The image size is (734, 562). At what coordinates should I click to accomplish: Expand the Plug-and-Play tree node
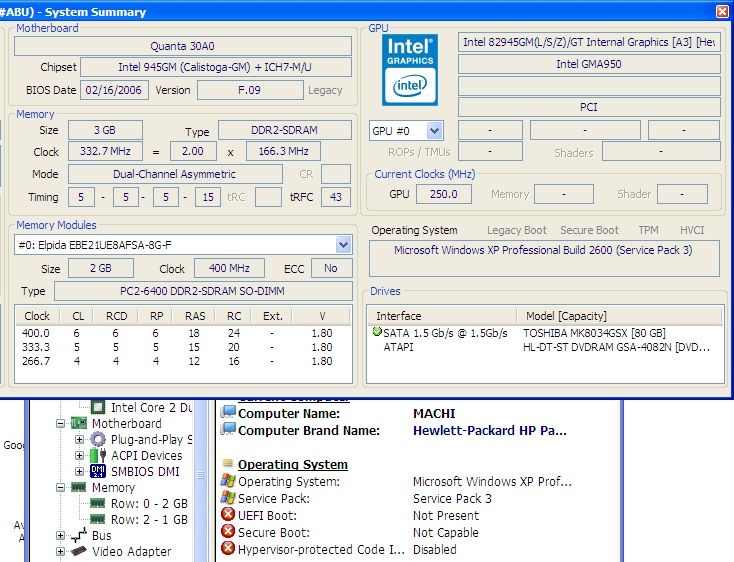[80, 439]
